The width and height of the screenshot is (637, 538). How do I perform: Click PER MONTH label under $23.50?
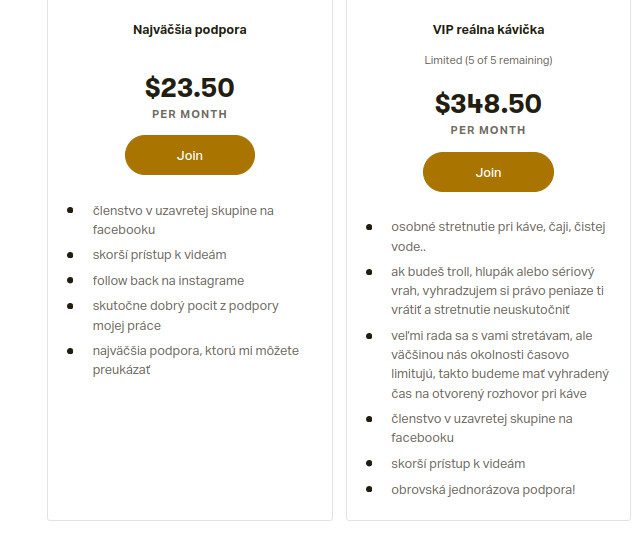[x=189, y=114]
